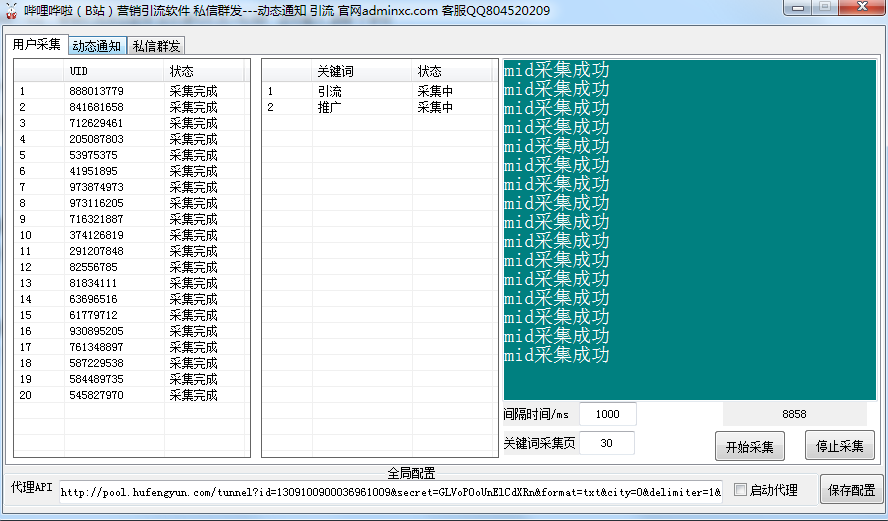Viewport: 888px width, 521px height.
Task: Enable the 启动代理 checkbox
Action: click(740, 490)
